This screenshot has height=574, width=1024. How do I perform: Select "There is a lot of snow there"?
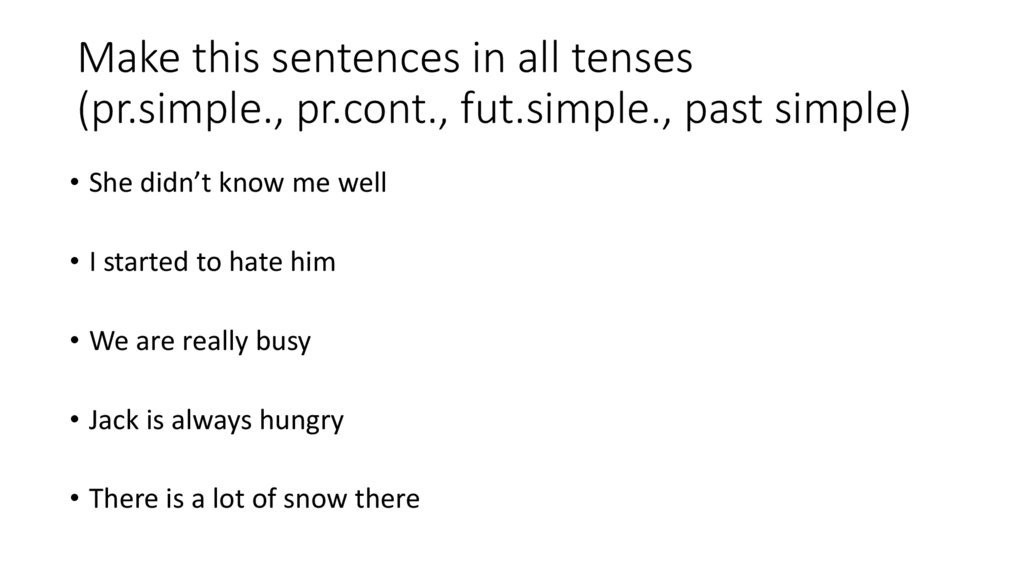(254, 497)
